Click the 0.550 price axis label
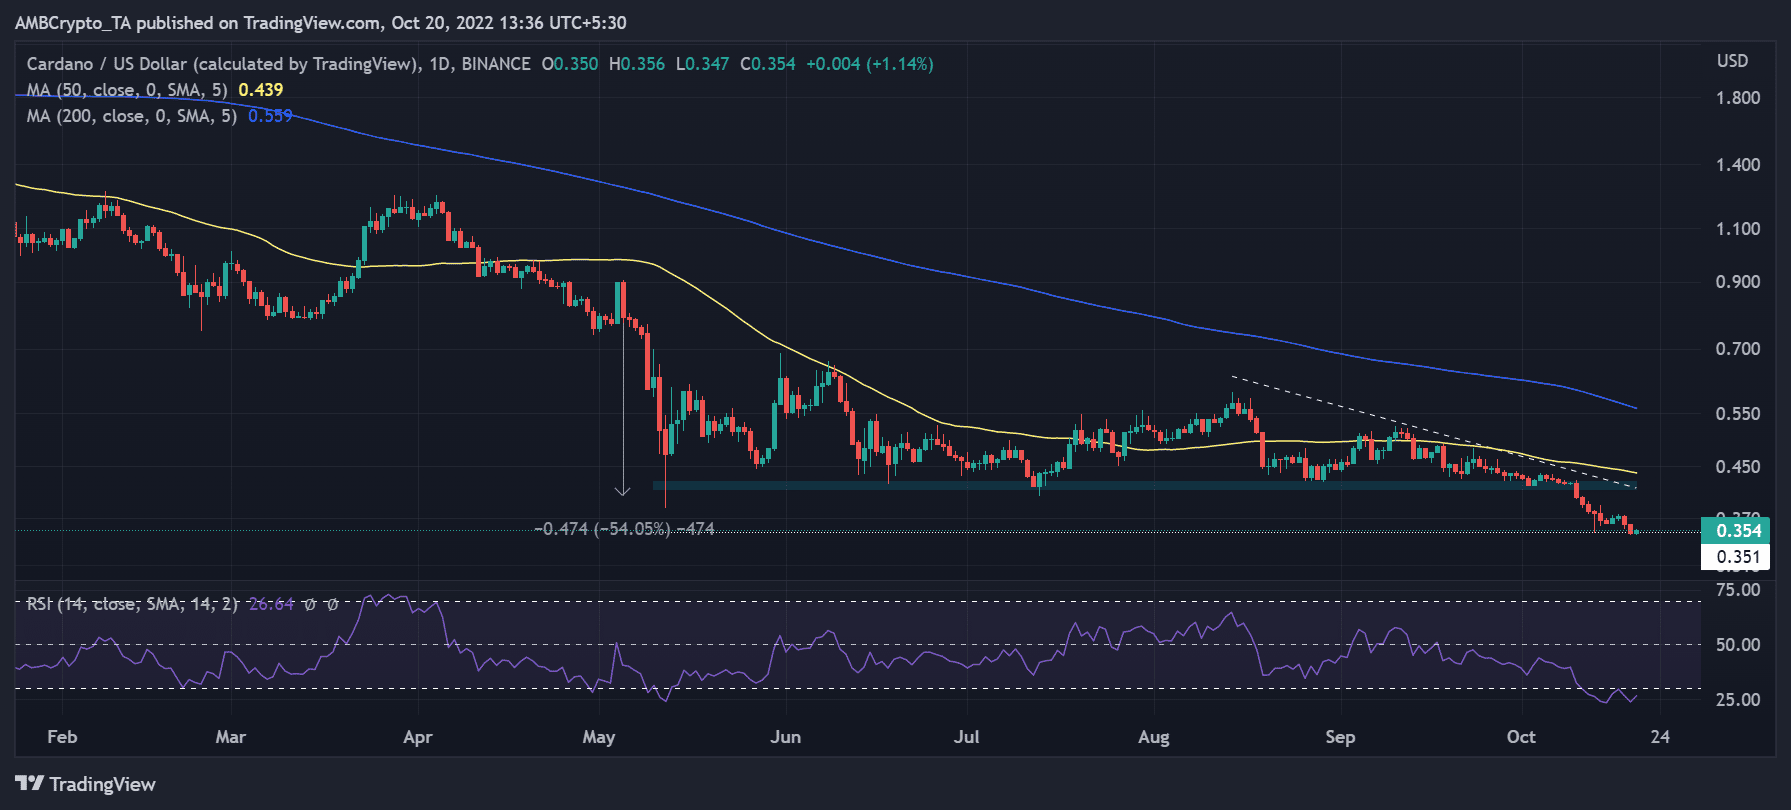This screenshot has width=1791, height=810. coord(1738,414)
